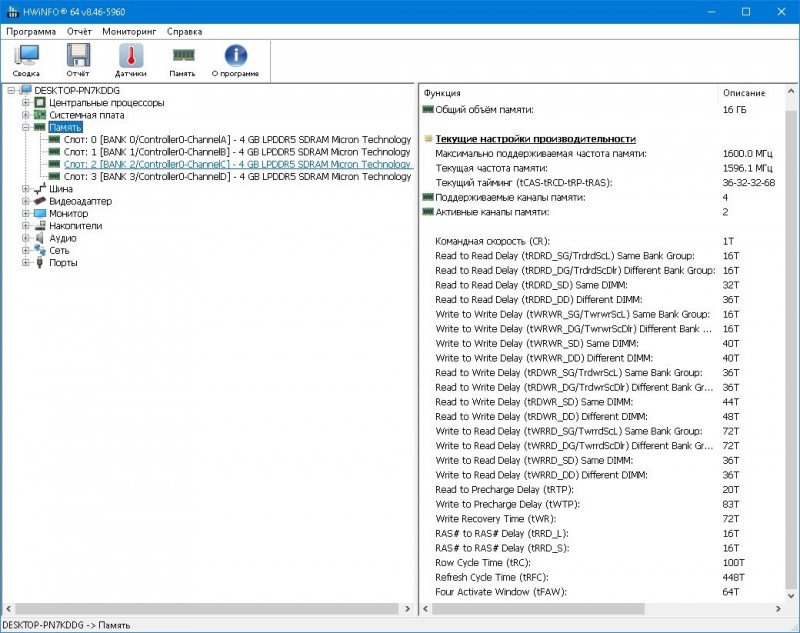
Task: Collapse the Память tree node
Action: point(26,127)
